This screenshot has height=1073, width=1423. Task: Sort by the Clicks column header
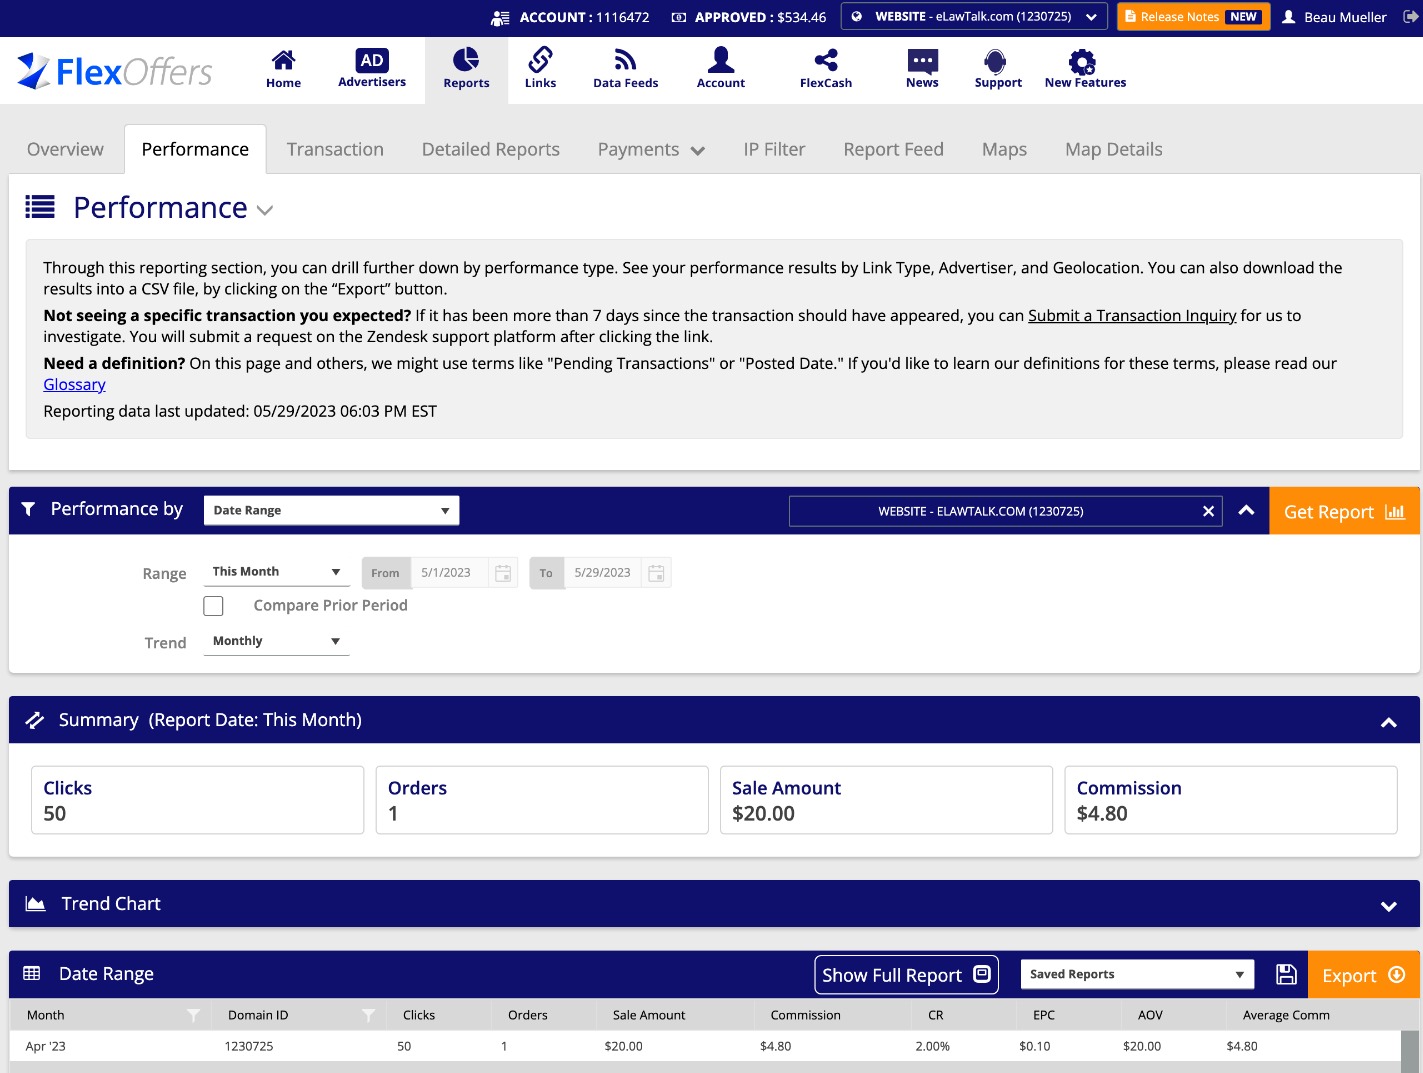(x=419, y=1015)
